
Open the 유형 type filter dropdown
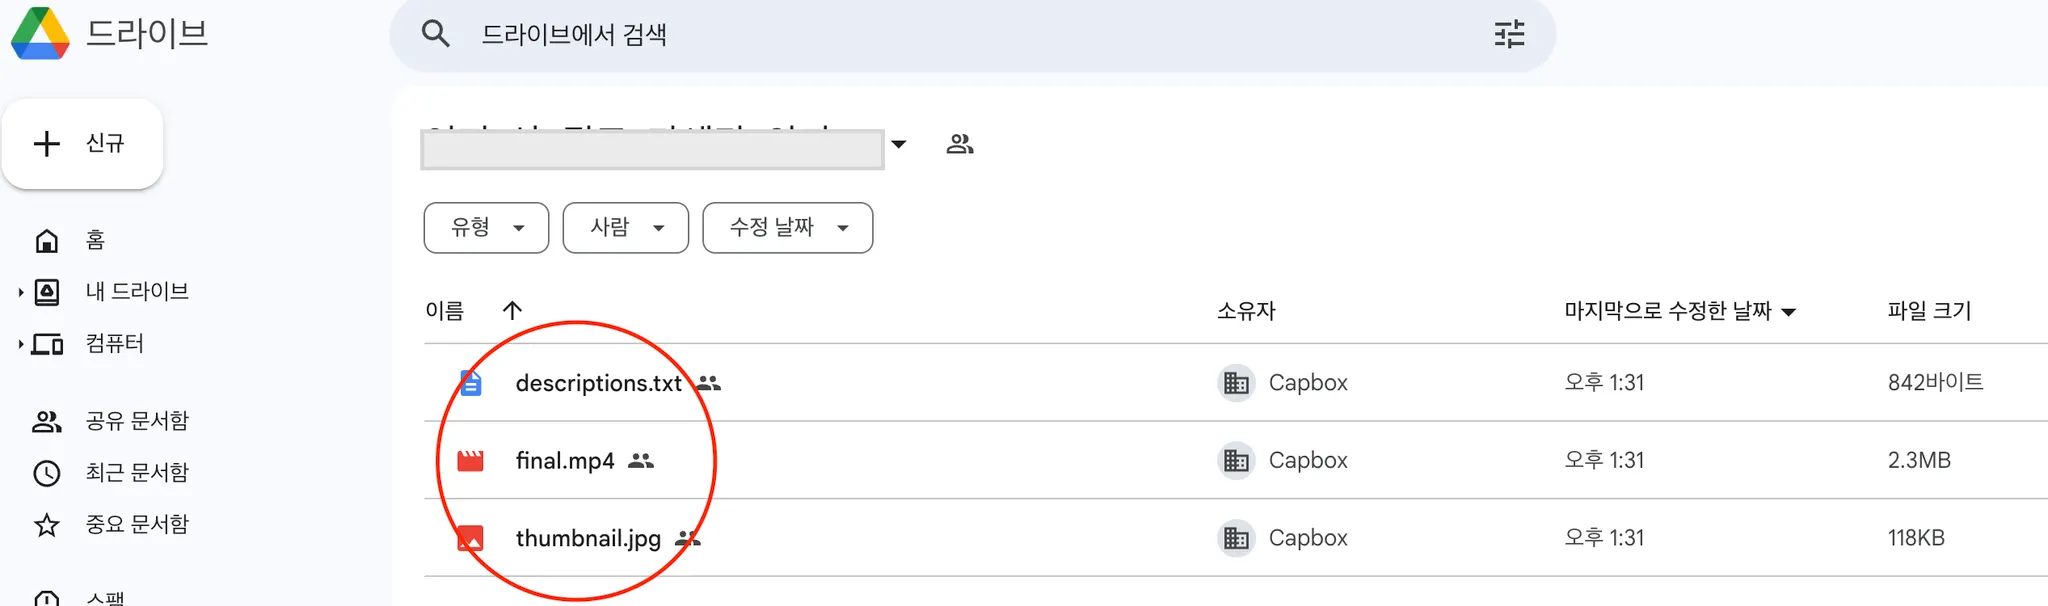(486, 228)
